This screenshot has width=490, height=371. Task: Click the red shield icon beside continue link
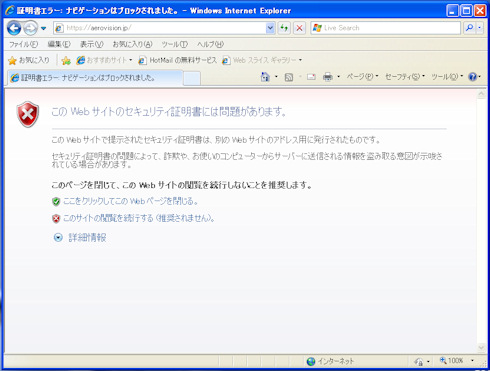coord(56,219)
